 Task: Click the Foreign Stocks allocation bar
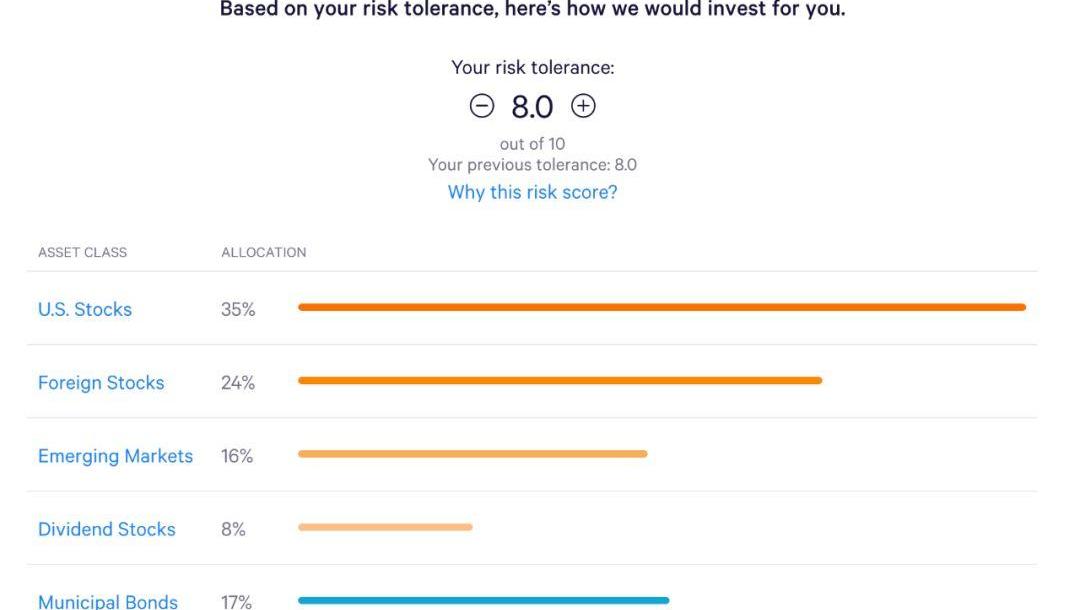559,381
